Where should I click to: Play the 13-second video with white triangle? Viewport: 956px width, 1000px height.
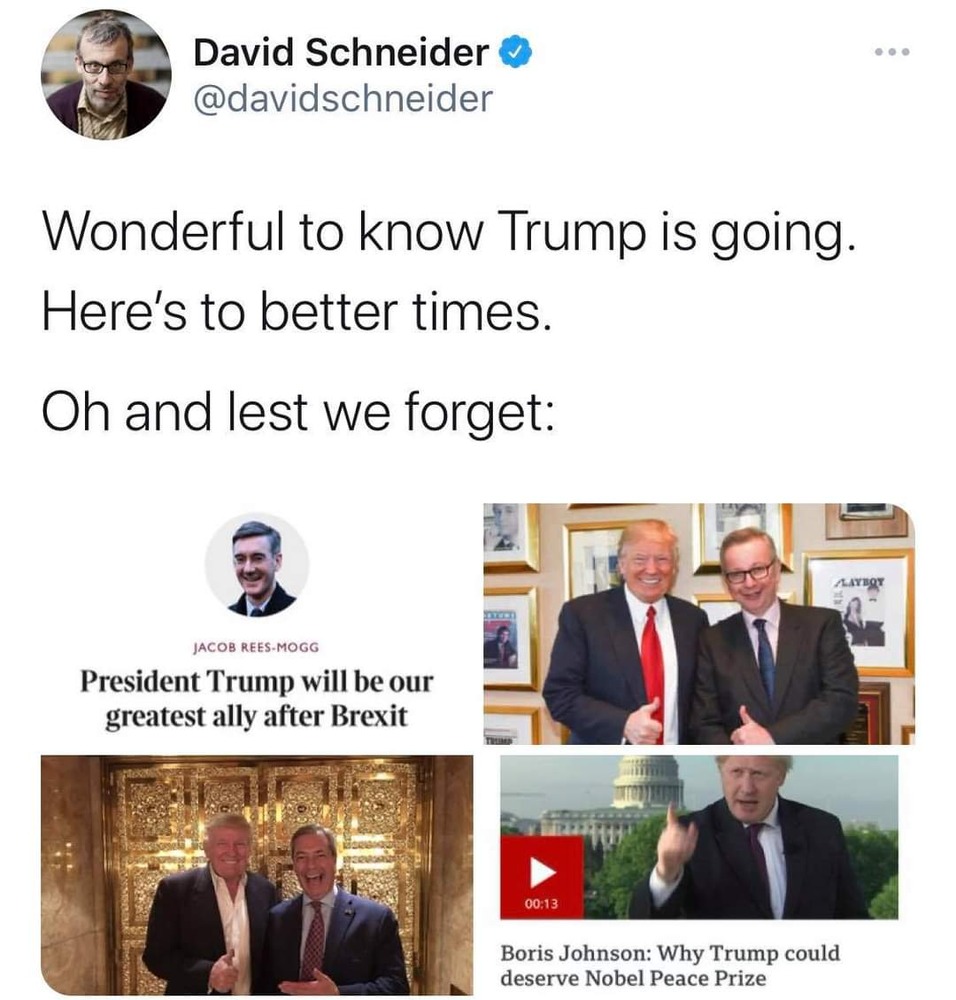542,871
